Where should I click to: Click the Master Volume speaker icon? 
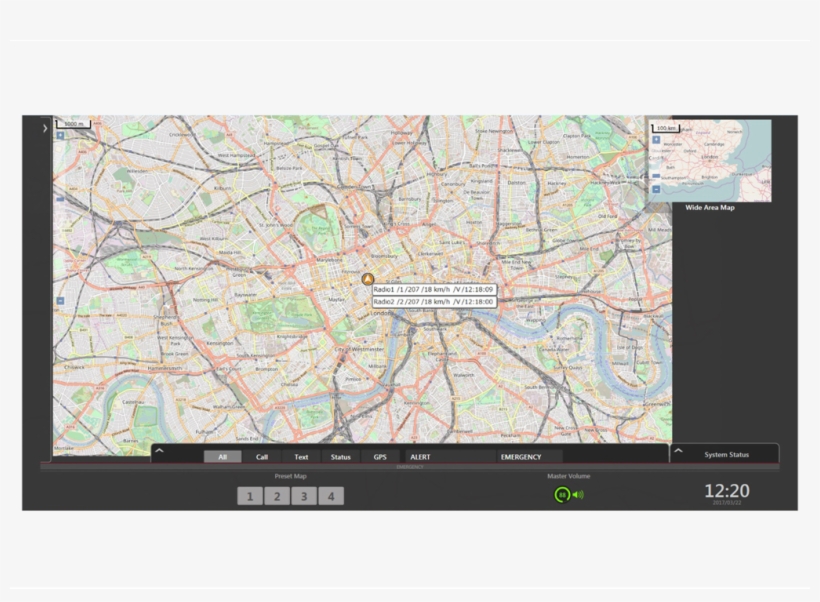[578, 495]
